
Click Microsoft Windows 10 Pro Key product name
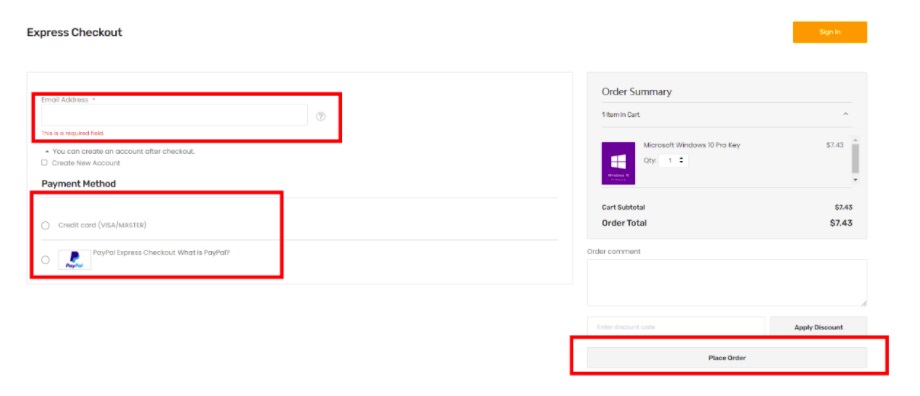click(692, 145)
